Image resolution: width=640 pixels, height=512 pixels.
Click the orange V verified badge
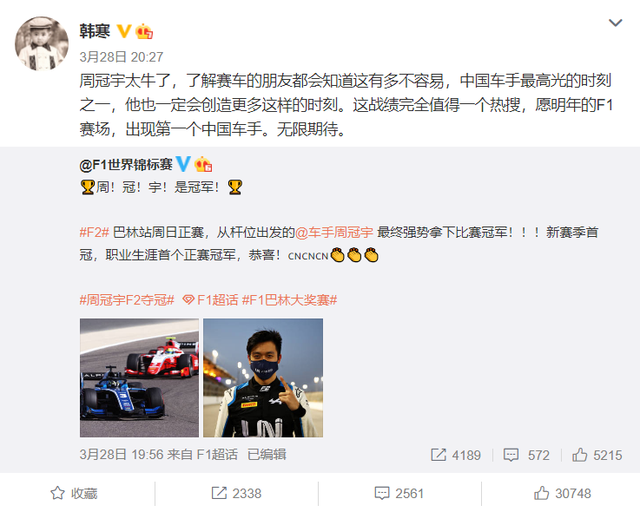(x=124, y=31)
